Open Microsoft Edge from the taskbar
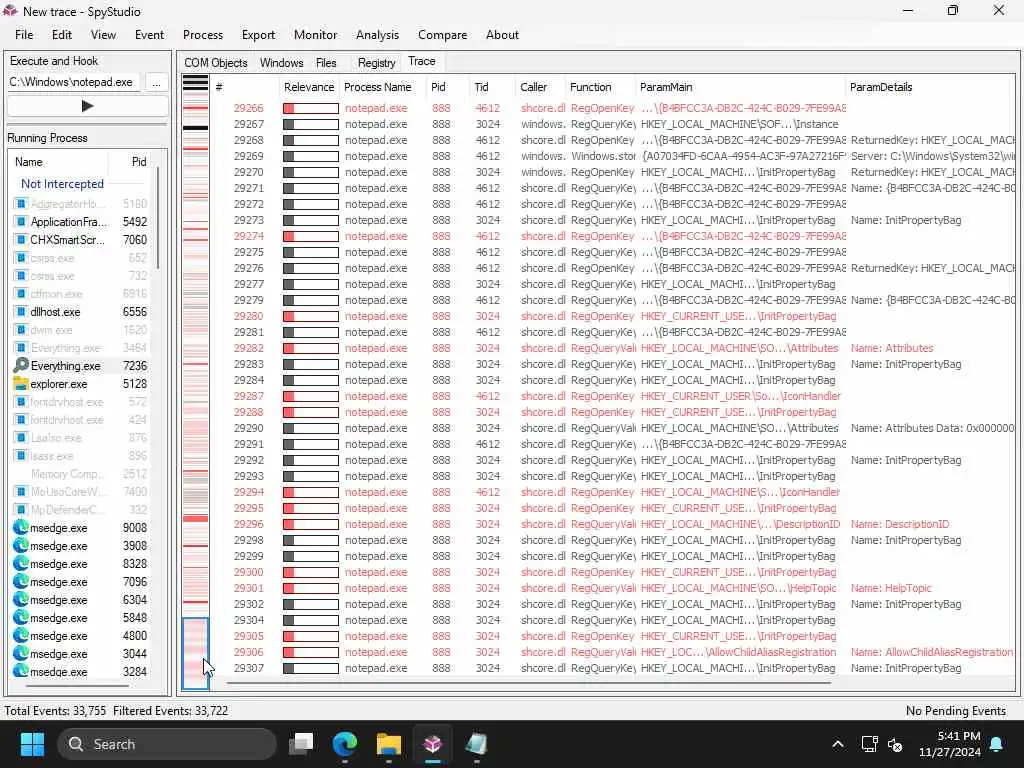The height and width of the screenshot is (768, 1024). point(345,744)
